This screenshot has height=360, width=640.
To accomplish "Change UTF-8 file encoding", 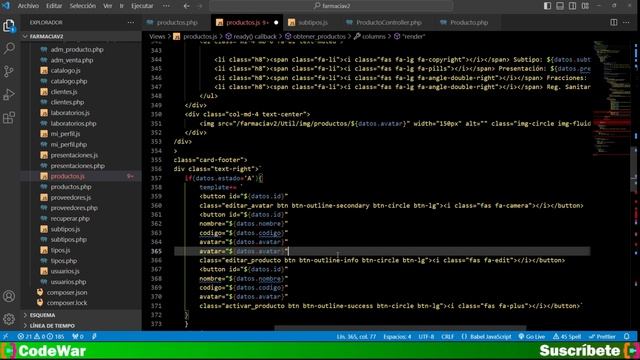I will 426,337.
